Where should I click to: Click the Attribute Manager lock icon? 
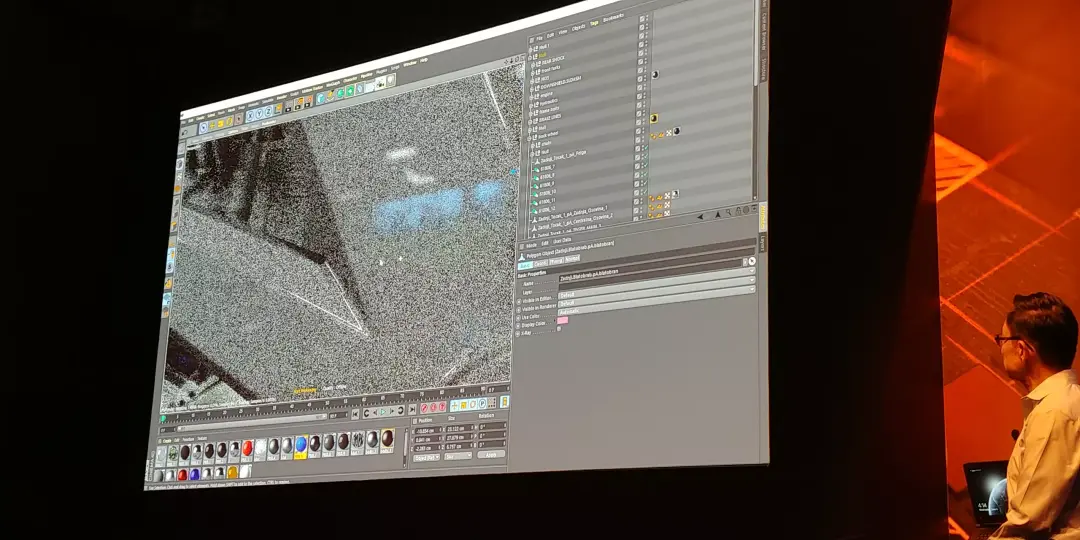point(738,211)
